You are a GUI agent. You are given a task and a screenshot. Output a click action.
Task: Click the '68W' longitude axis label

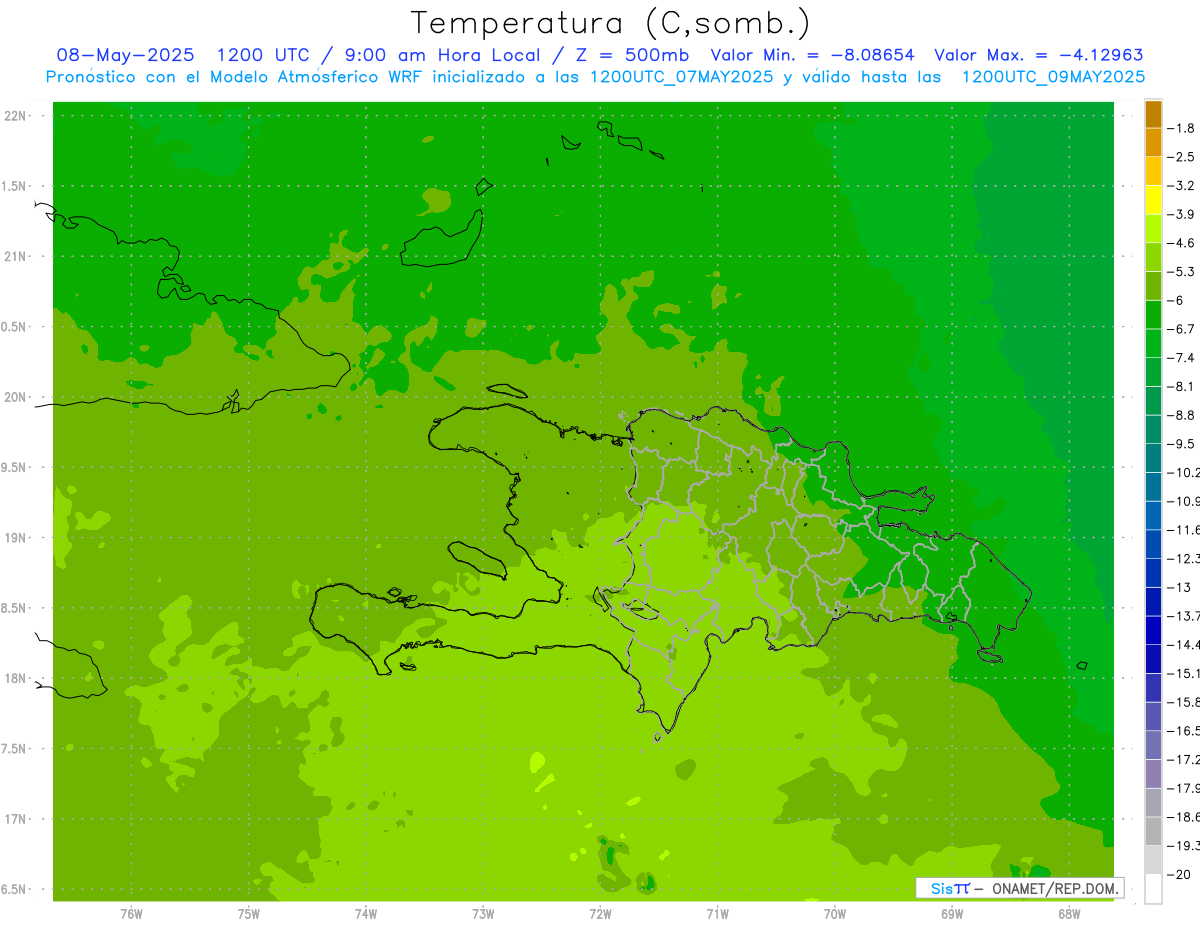pyautogui.click(x=1069, y=914)
